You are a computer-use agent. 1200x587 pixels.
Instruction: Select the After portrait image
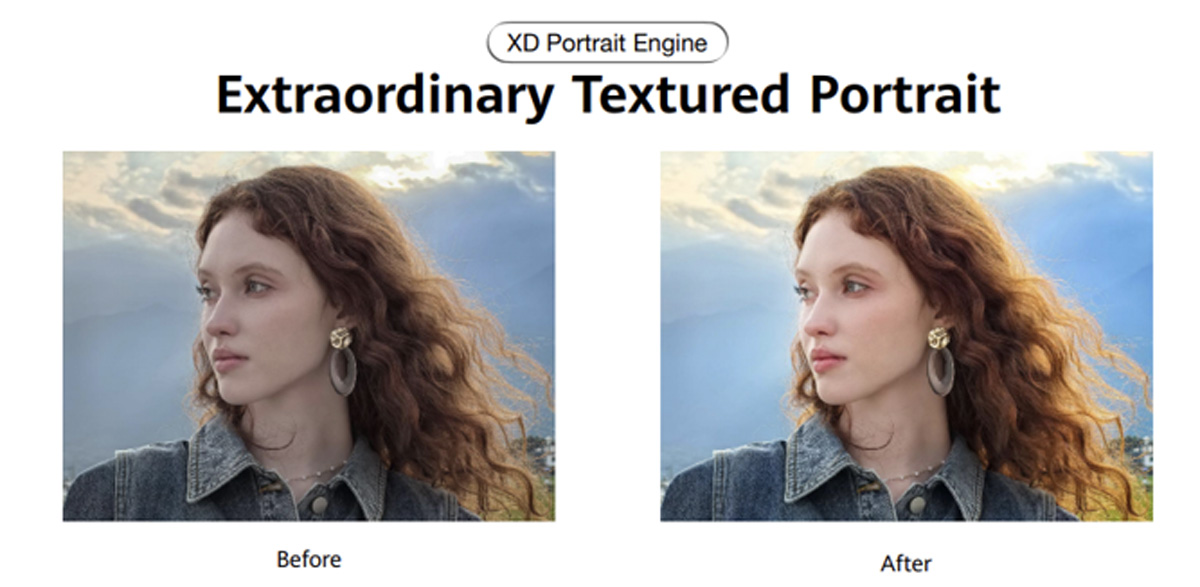[x=906, y=336]
